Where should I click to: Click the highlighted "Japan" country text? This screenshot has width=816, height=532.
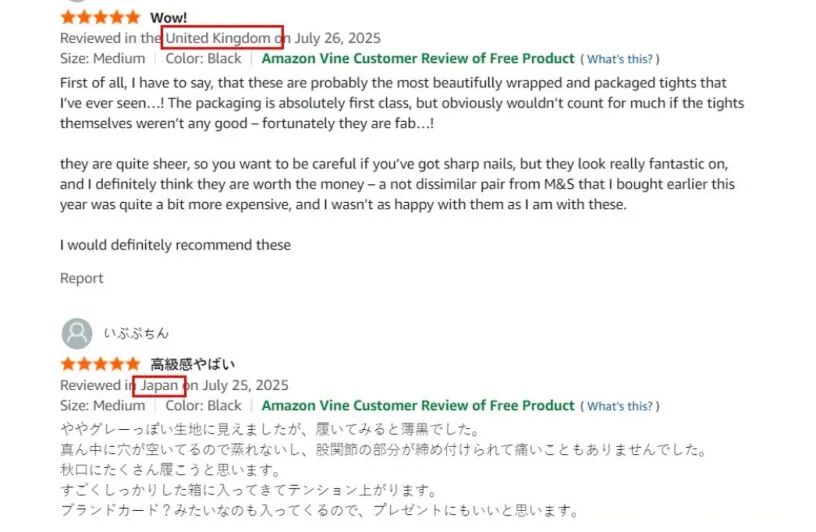coord(159,385)
